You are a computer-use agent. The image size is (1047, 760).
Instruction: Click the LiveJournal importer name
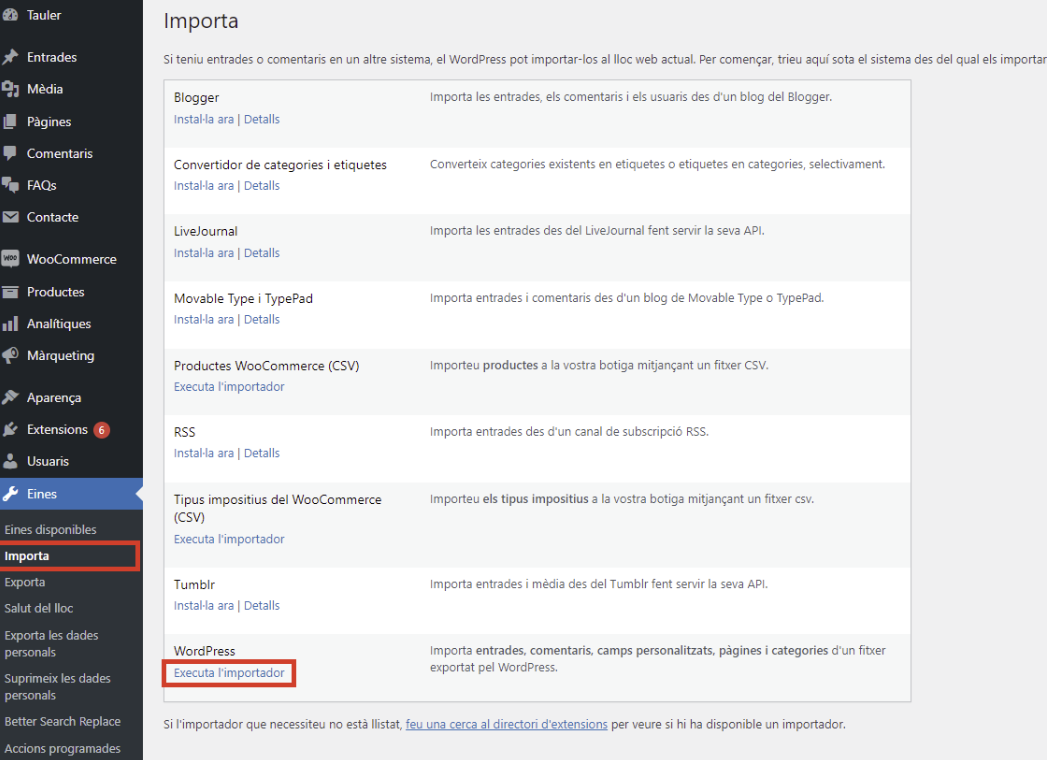click(x=206, y=231)
